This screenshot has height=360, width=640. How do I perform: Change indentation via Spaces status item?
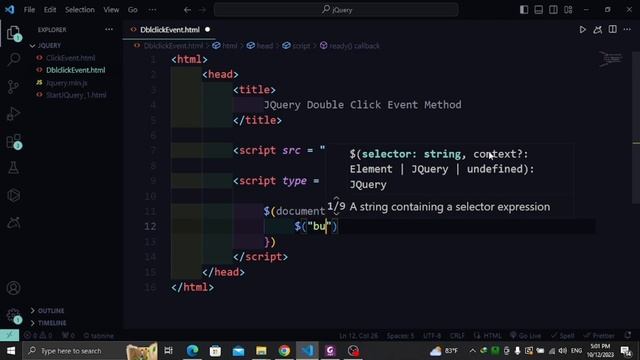(400, 336)
